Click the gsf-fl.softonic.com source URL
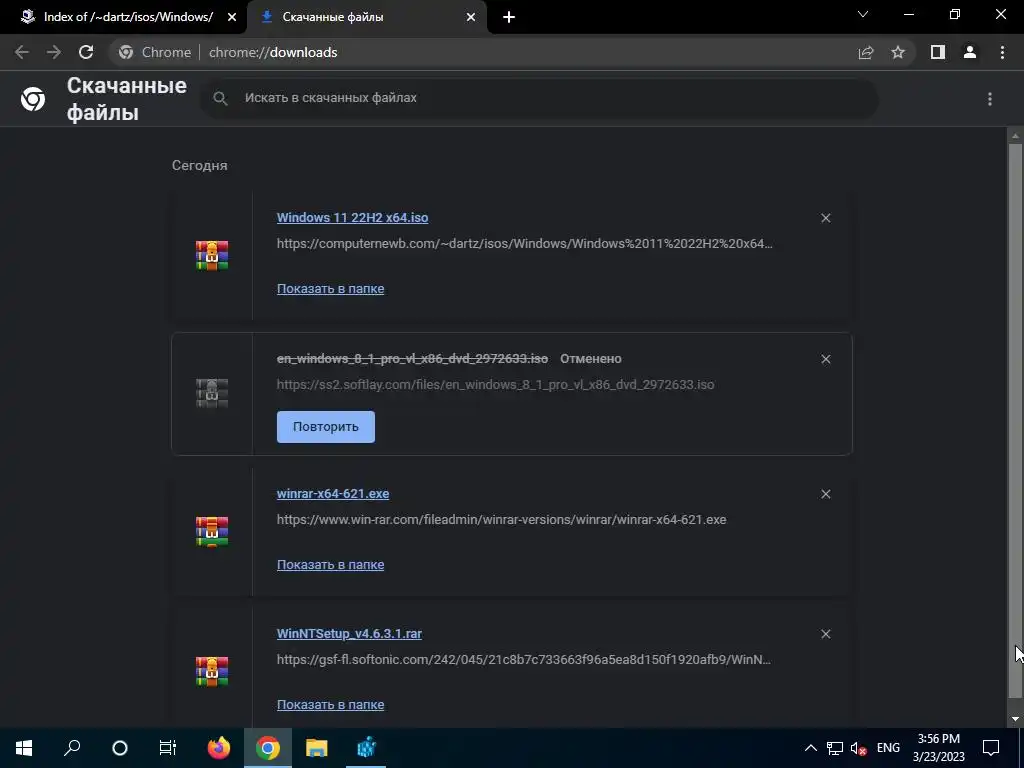The width and height of the screenshot is (1024, 768). pos(524,660)
